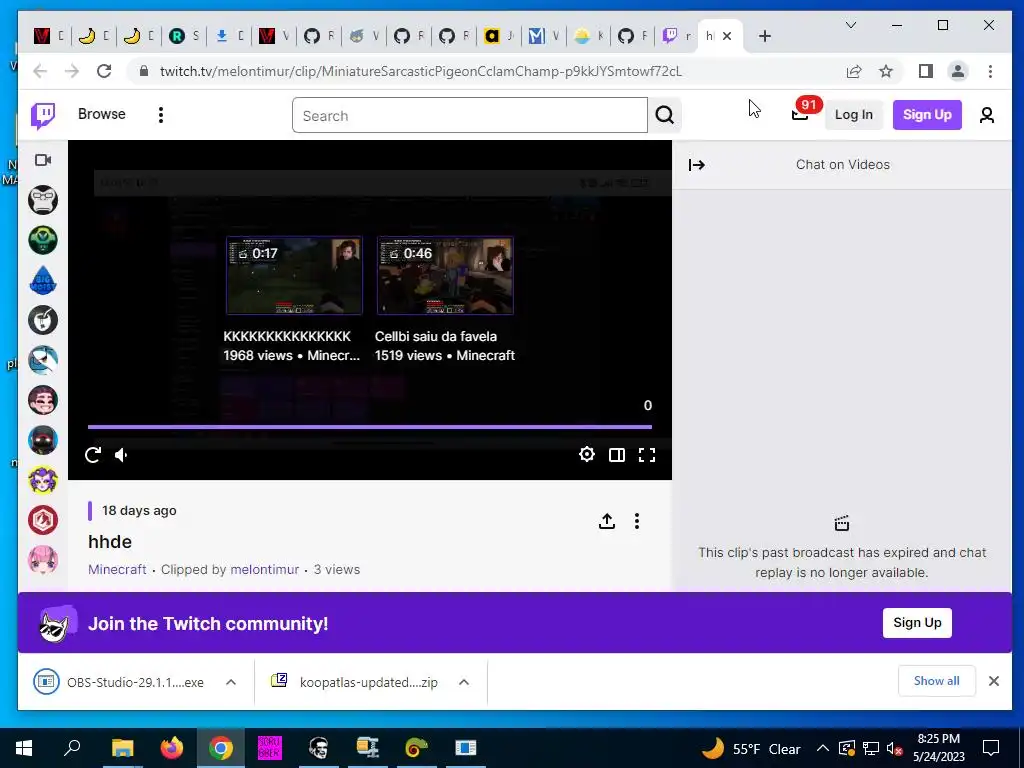Show all downloads
This screenshot has height=768, width=1024.
936,681
